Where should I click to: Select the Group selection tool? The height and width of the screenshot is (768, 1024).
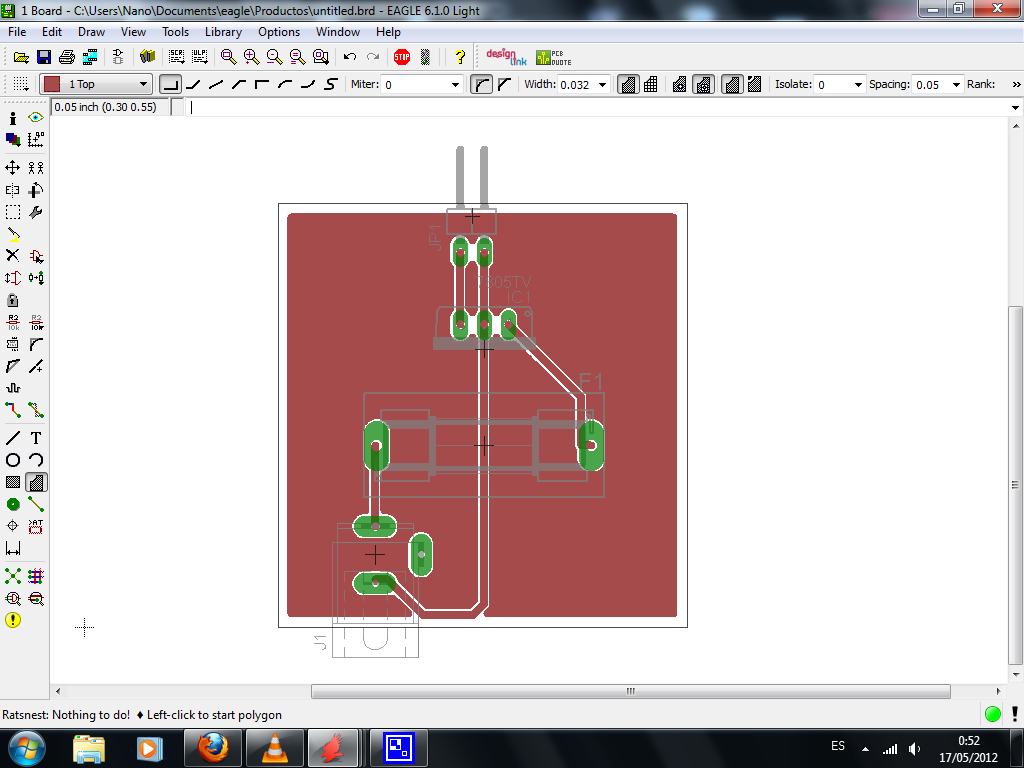coord(12,212)
